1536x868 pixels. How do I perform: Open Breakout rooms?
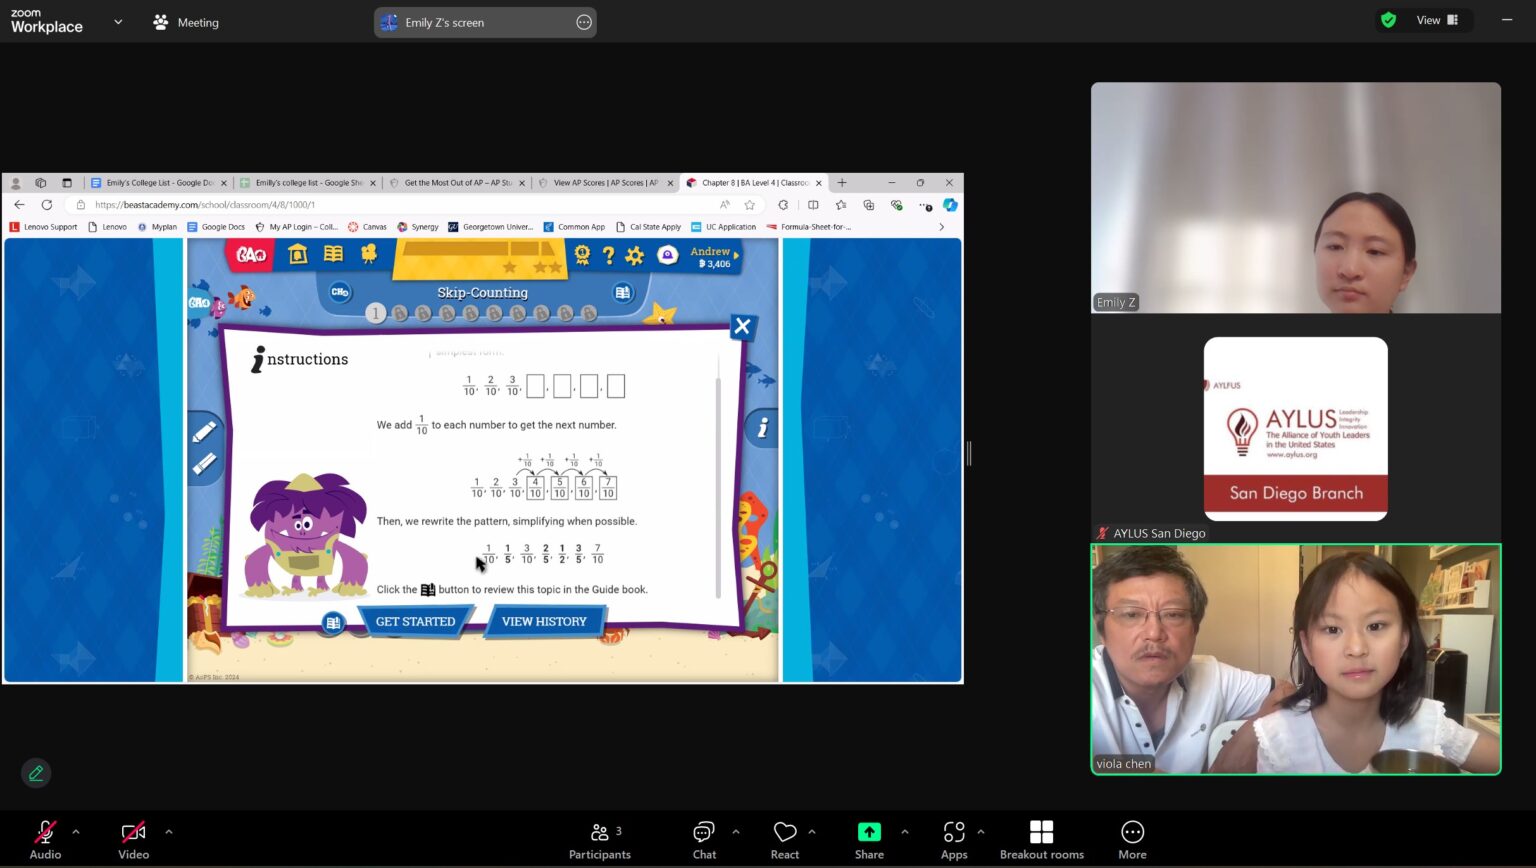coord(1042,839)
